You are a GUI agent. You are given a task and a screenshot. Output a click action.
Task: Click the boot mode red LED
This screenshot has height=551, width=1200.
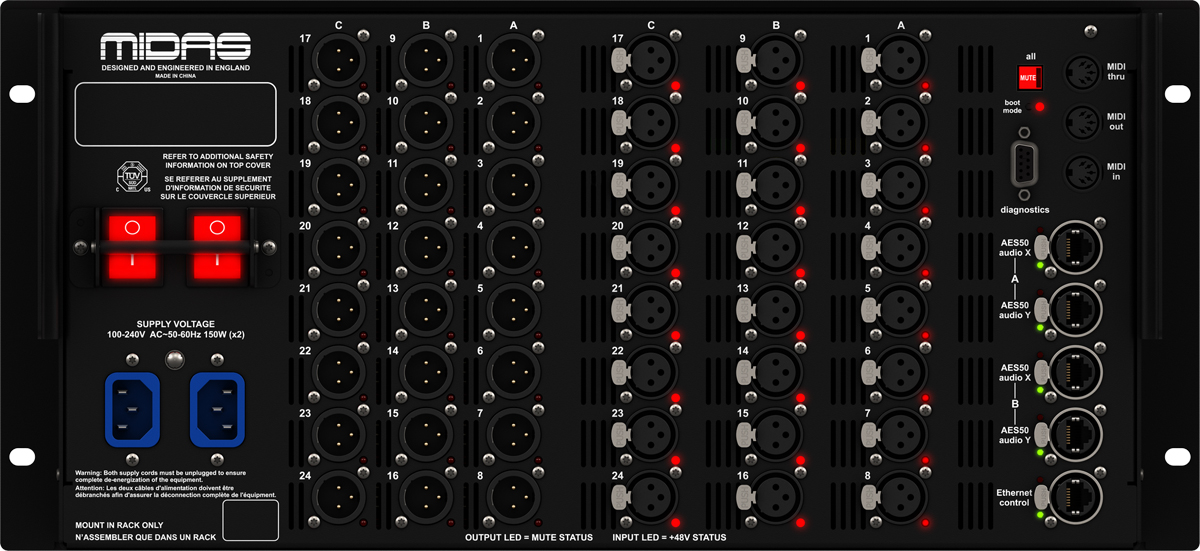click(1041, 106)
